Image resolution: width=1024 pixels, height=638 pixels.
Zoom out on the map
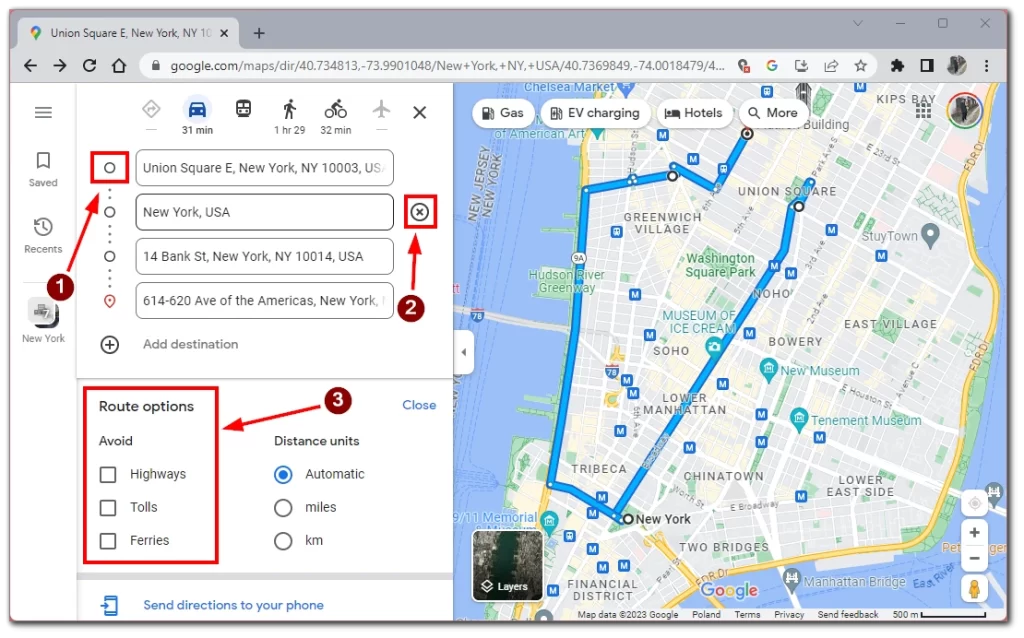pos(974,558)
